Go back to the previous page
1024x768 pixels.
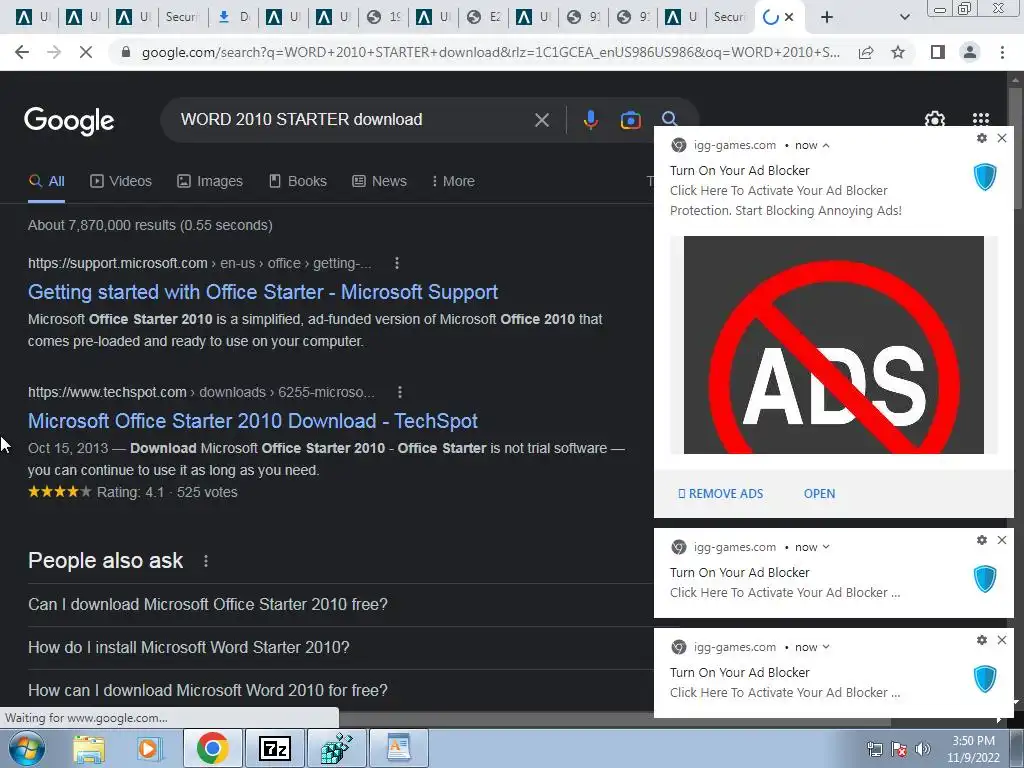click(x=22, y=52)
